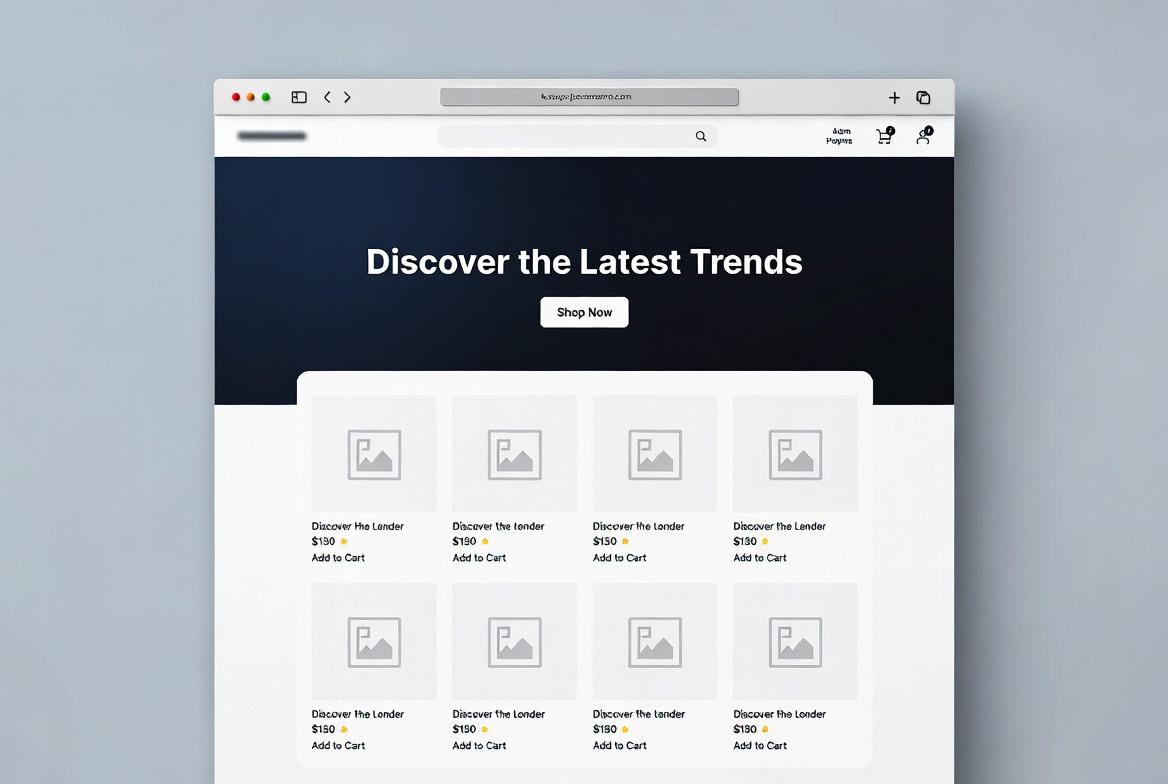Image resolution: width=1168 pixels, height=784 pixels.
Task: Click the yellow rating icon of fourth top-row product
Action: 765,542
